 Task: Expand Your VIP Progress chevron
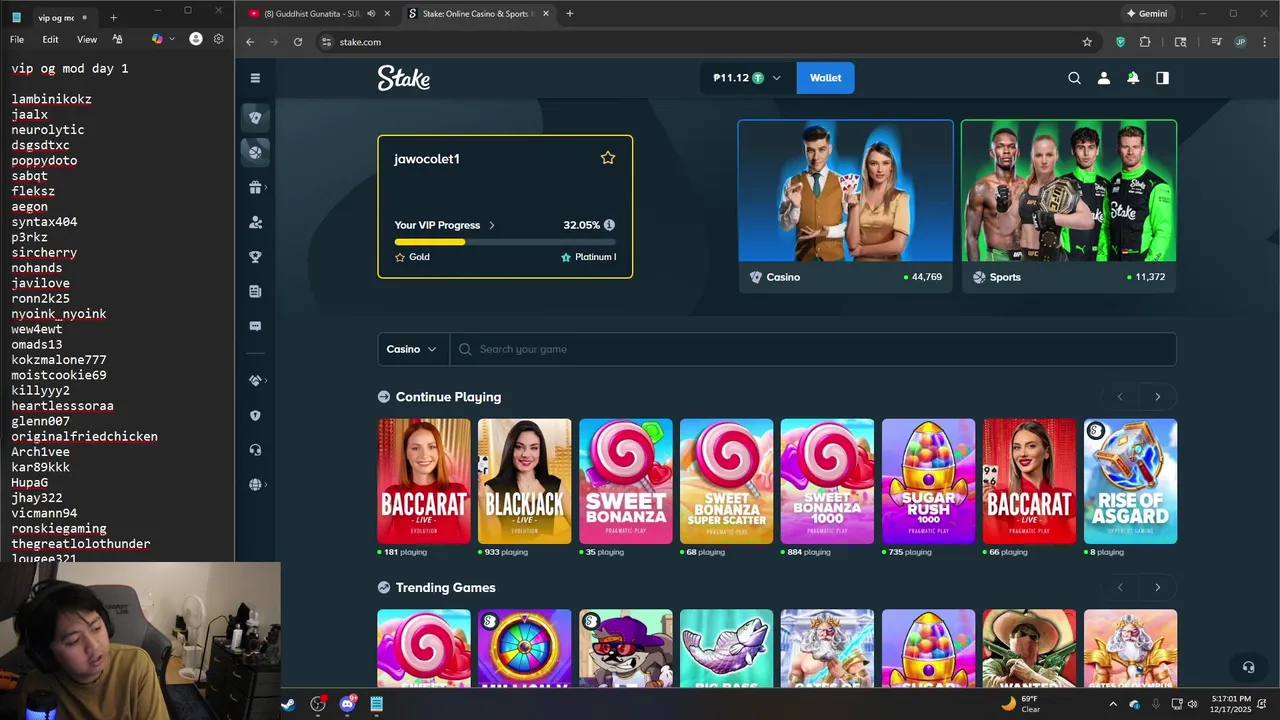pyautogui.click(x=492, y=225)
